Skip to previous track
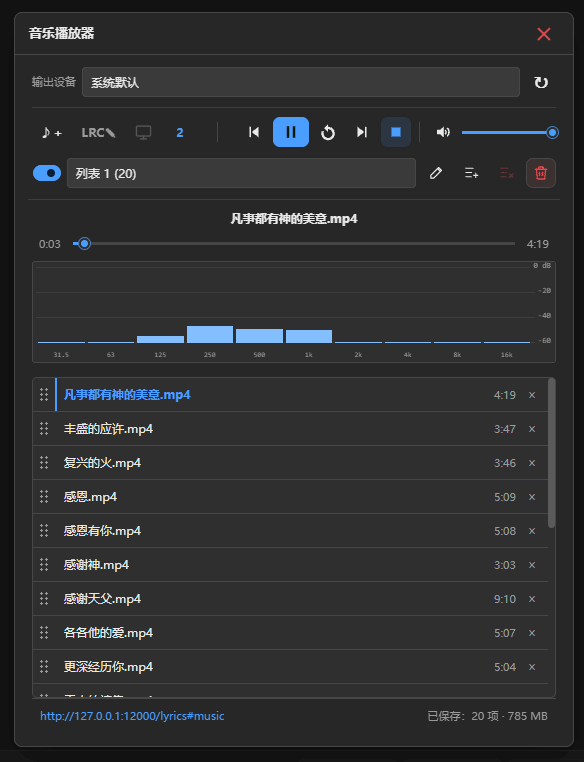Image resolution: width=584 pixels, height=762 pixels. pyautogui.click(x=254, y=132)
